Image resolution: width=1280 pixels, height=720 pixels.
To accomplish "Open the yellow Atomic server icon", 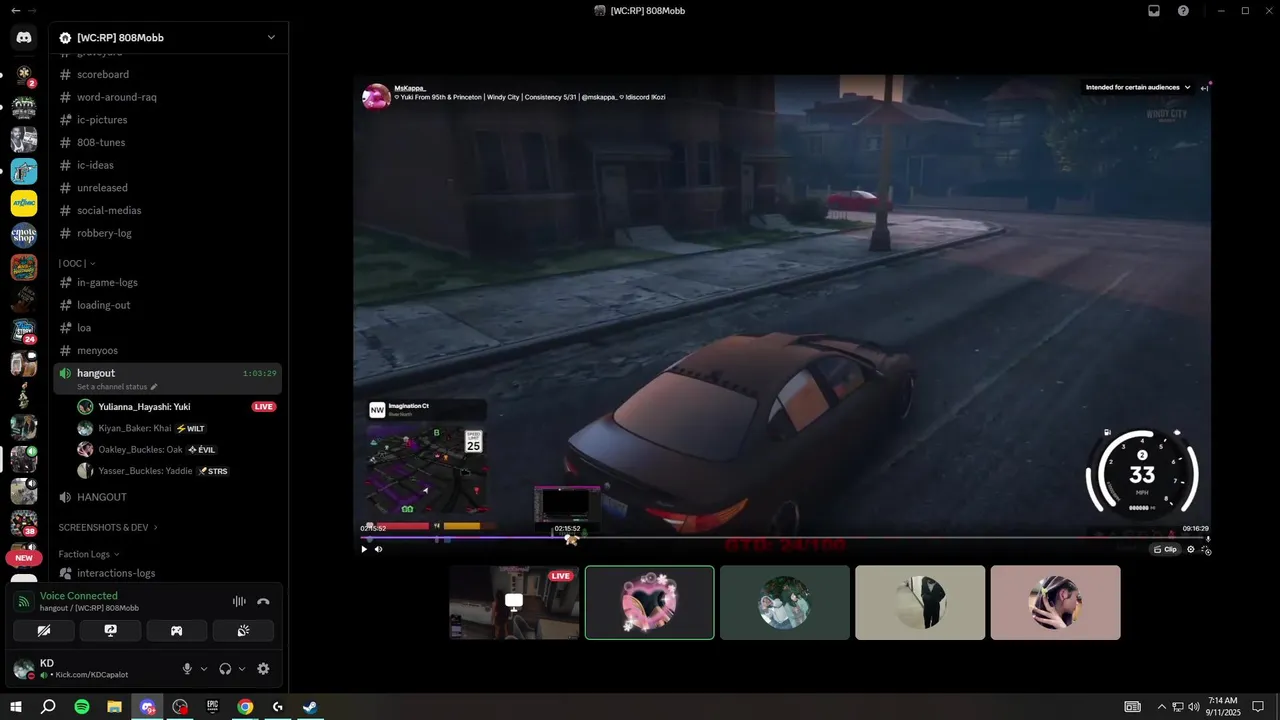I will point(24,203).
